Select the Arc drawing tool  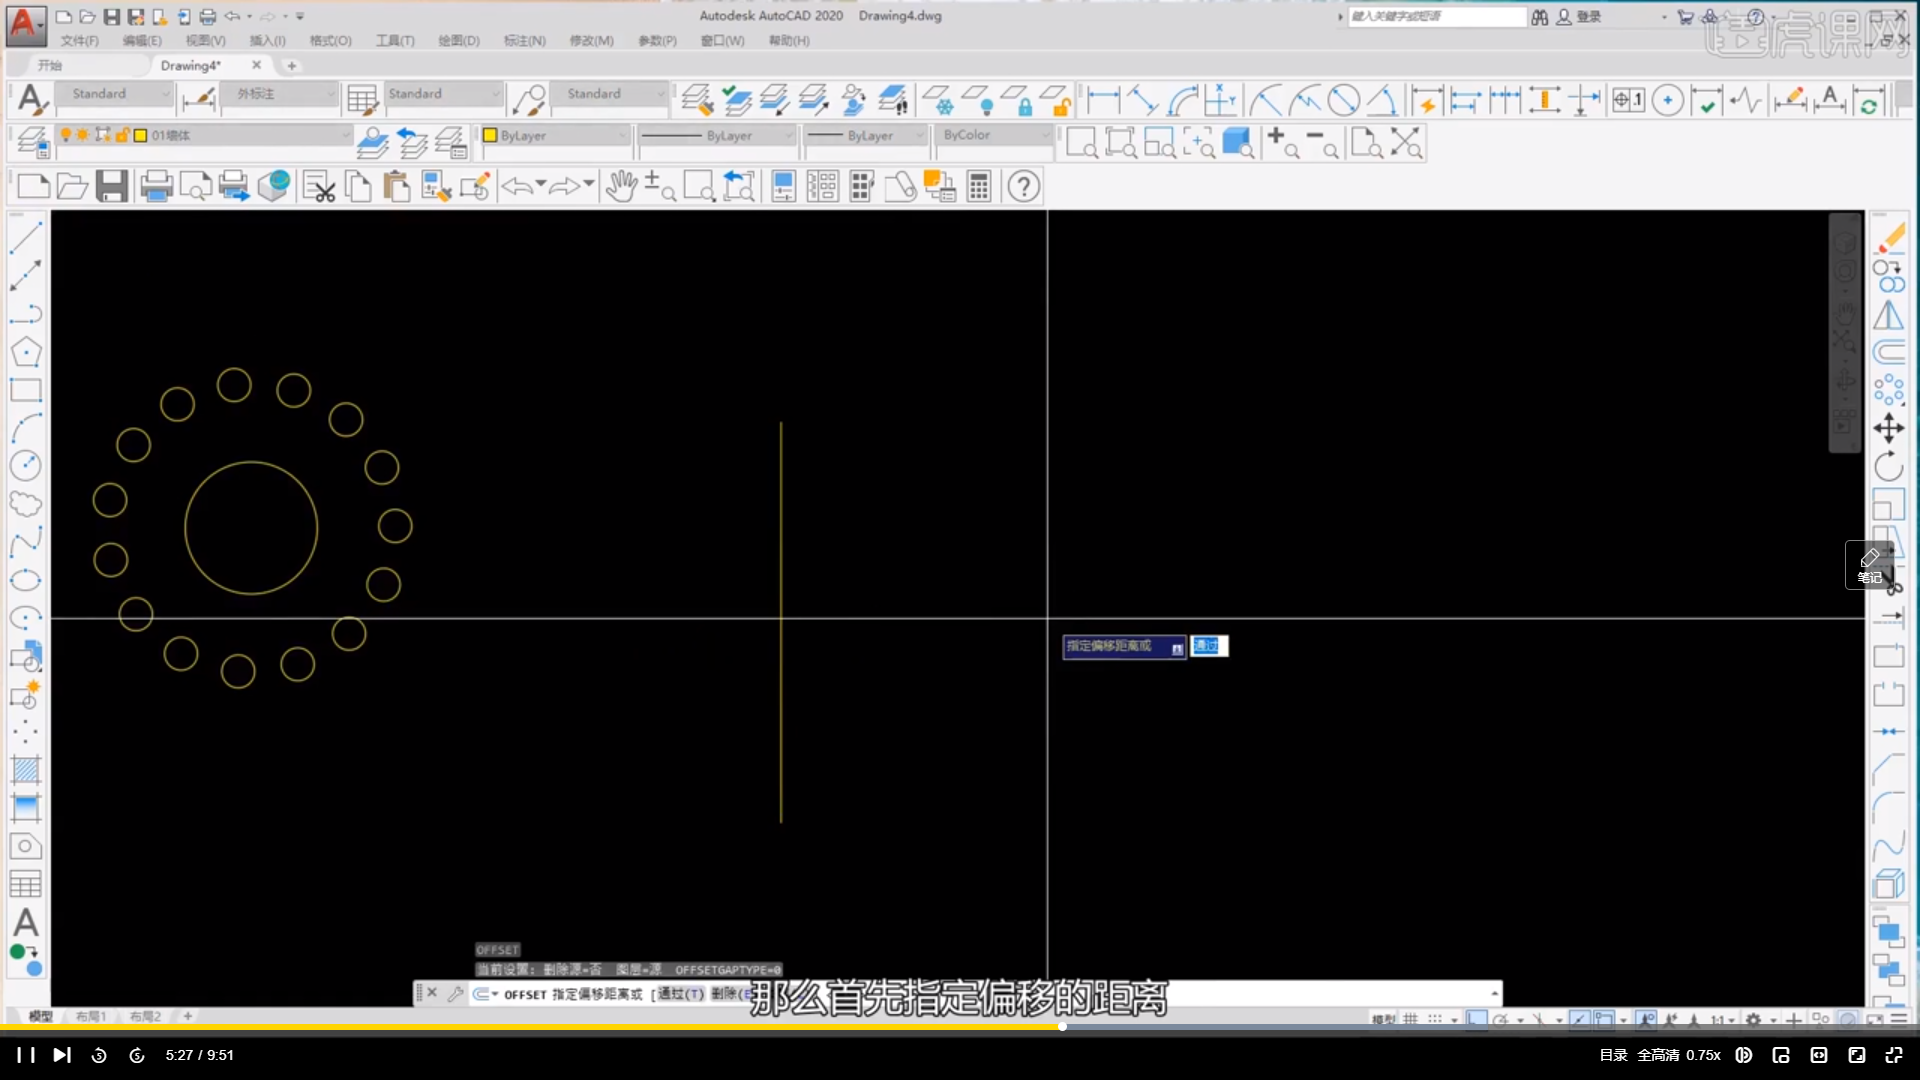[26, 428]
